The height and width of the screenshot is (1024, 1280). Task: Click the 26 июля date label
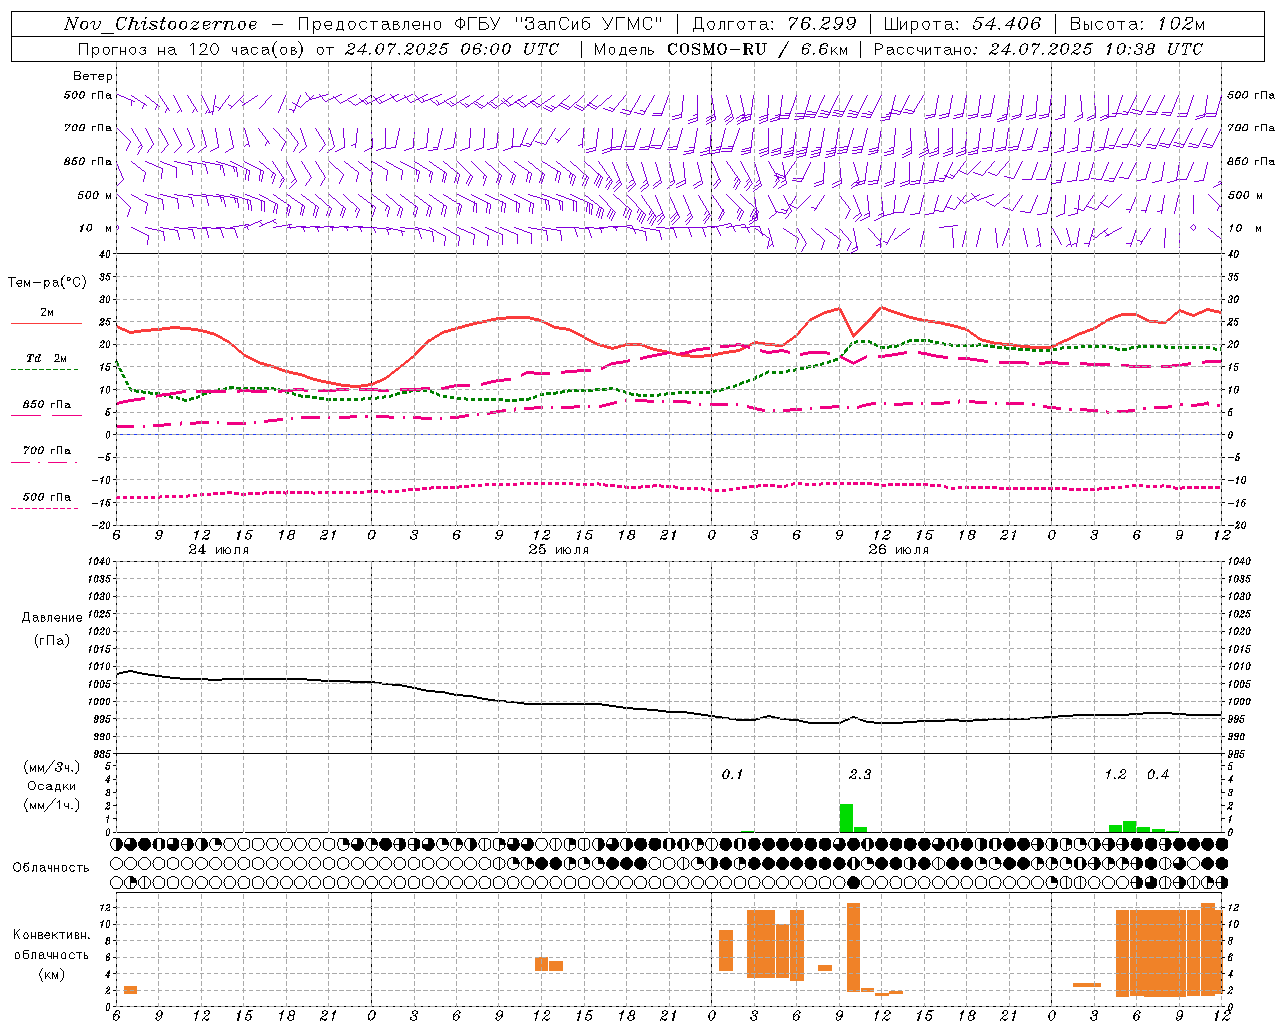click(x=899, y=550)
